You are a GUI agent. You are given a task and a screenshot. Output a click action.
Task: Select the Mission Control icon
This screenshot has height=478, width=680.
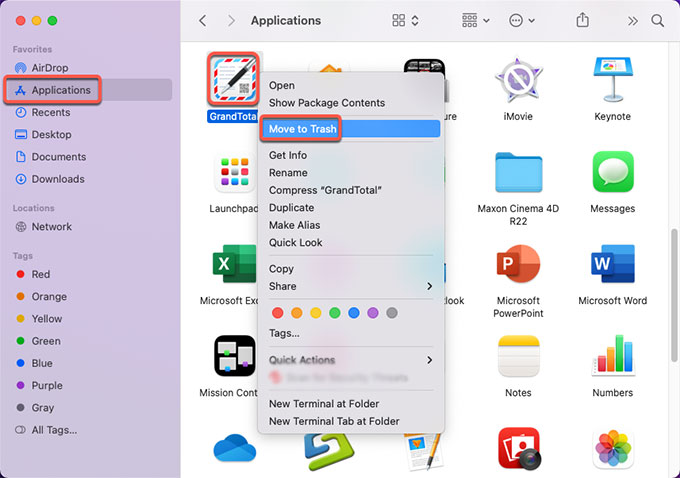click(235, 356)
